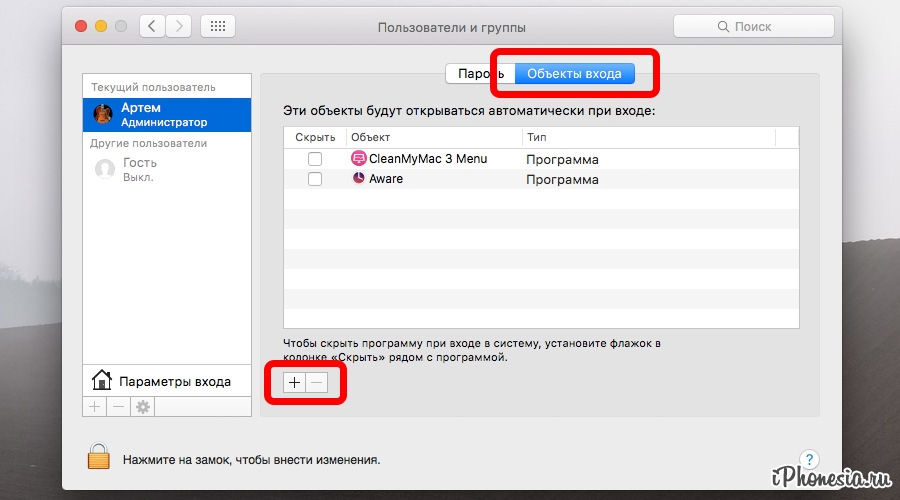Select the Гость user account
The height and width of the screenshot is (500, 900).
[167, 169]
